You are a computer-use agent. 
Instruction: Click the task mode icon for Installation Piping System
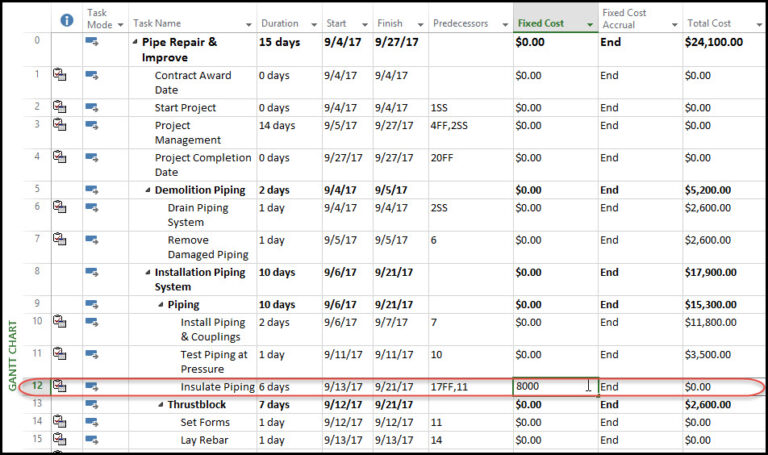[92, 272]
